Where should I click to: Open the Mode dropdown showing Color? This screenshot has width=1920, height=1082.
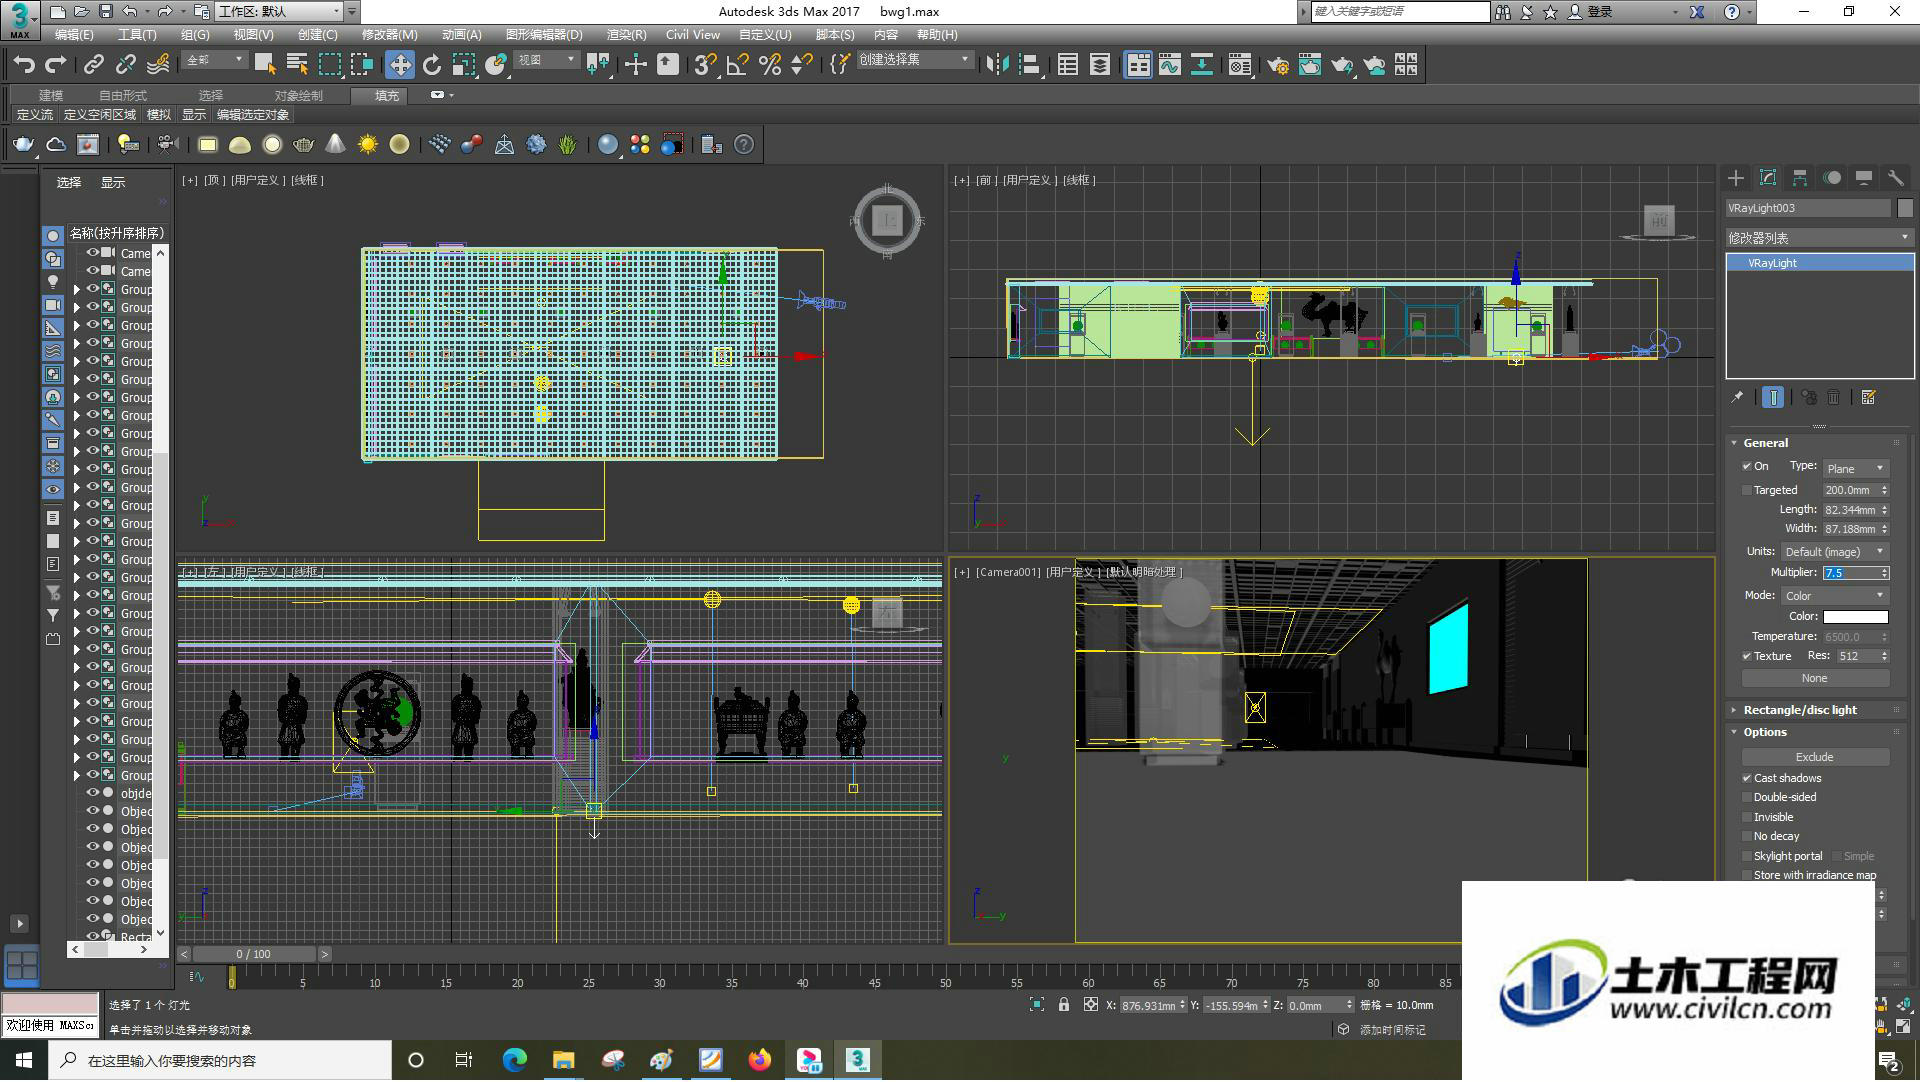tap(1835, 596)
